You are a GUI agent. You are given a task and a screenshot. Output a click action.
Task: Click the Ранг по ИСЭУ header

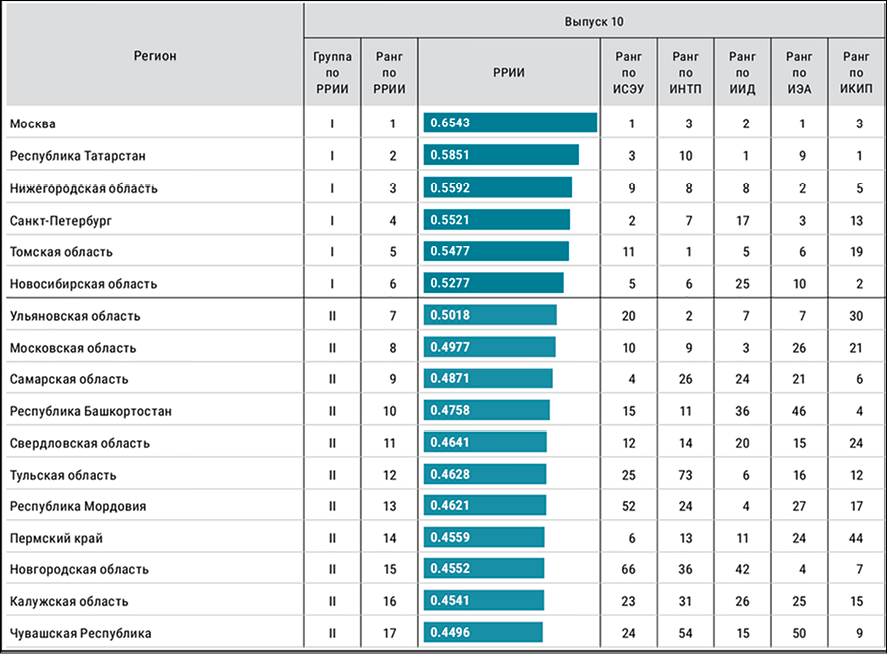tap(630, 73)
